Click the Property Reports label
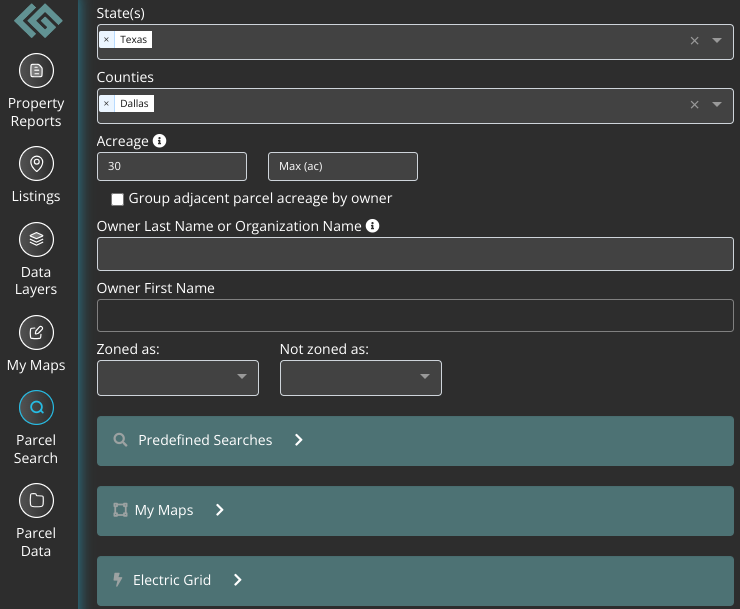This screenshot has width=740, height=609. pyautogui.click(x=36, y=112)
